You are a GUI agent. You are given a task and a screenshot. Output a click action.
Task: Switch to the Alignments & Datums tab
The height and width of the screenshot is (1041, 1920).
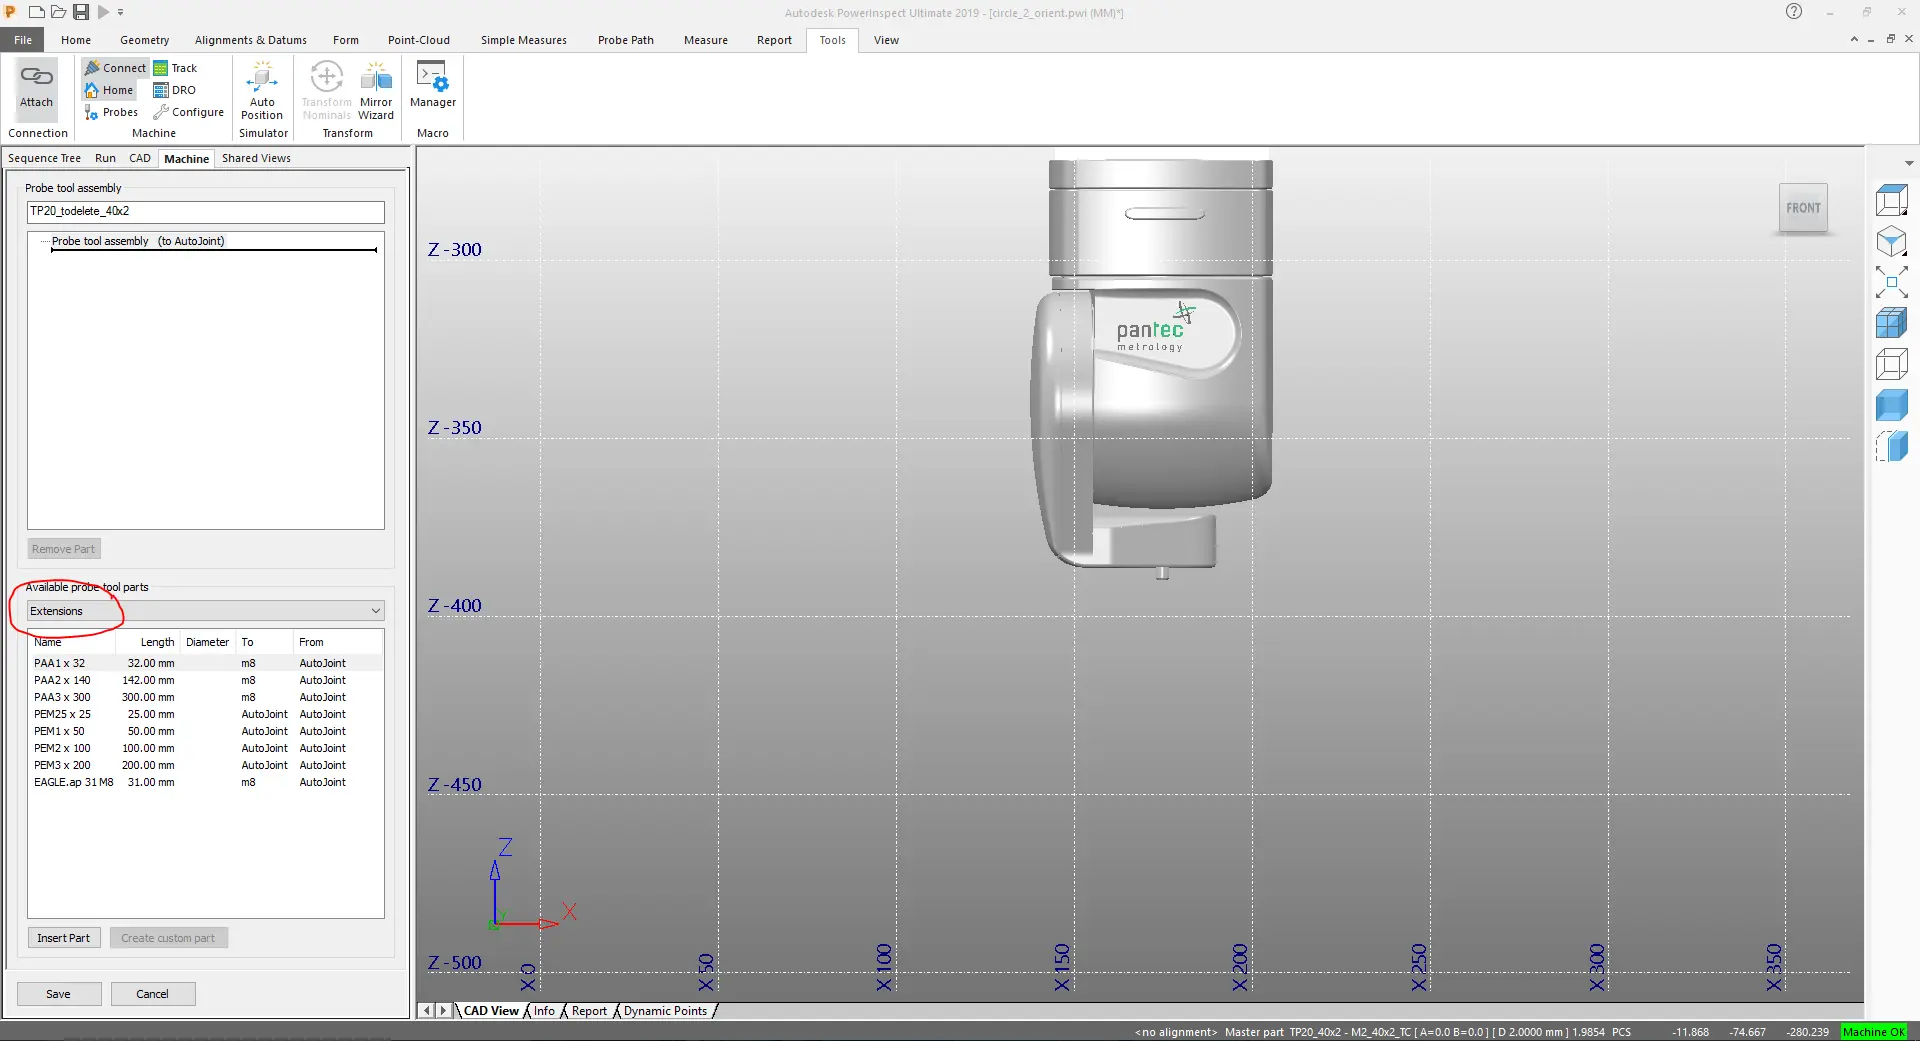250,40
